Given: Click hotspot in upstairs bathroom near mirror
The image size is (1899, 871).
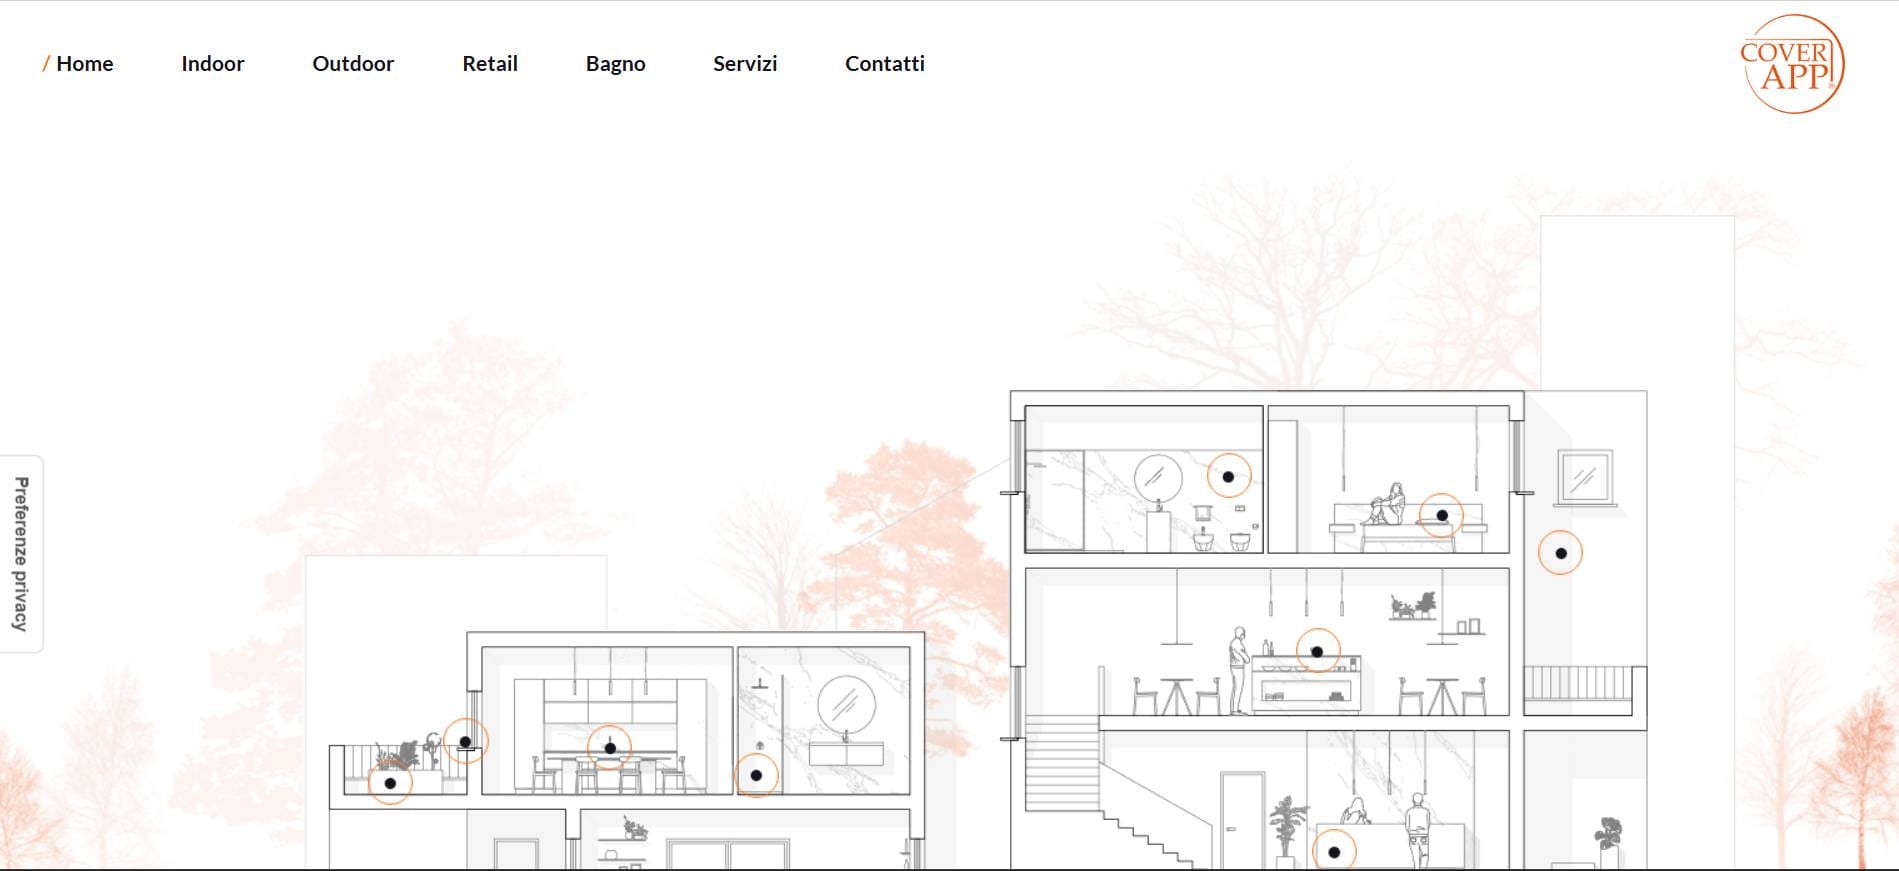Looking at the screenshot, I should click(1228, 477).
